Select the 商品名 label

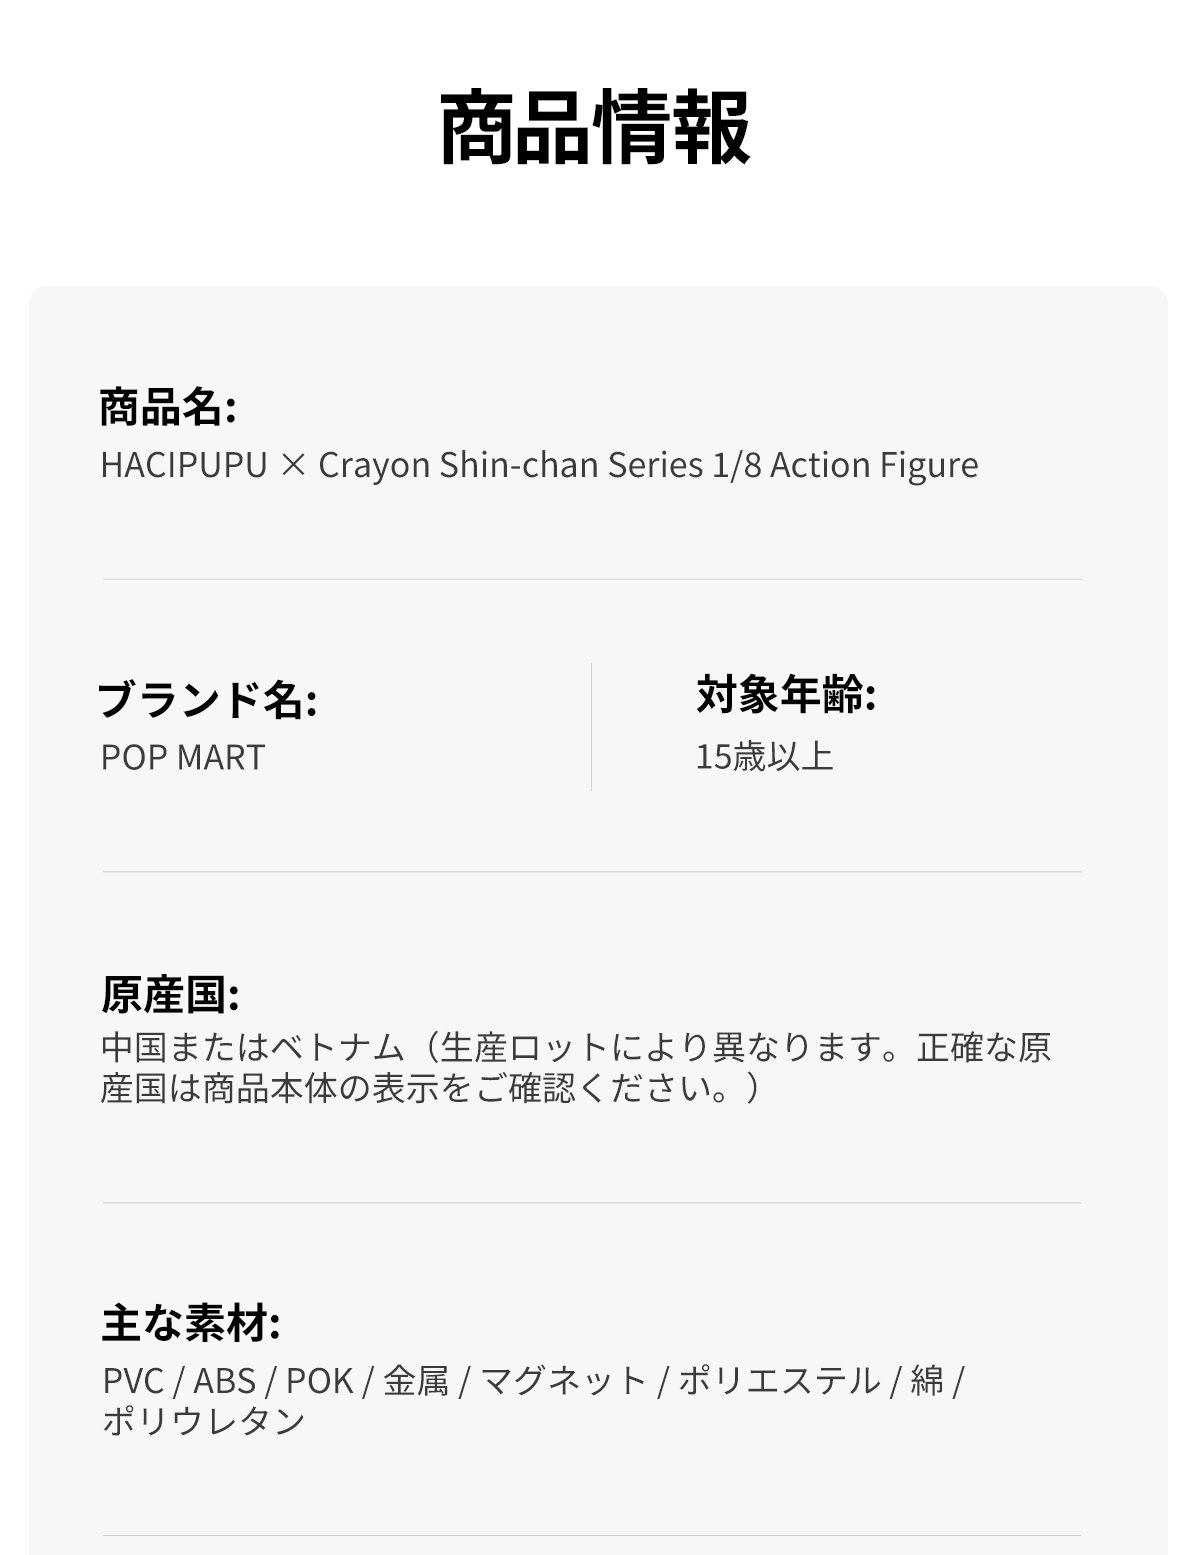click(168, 407)
